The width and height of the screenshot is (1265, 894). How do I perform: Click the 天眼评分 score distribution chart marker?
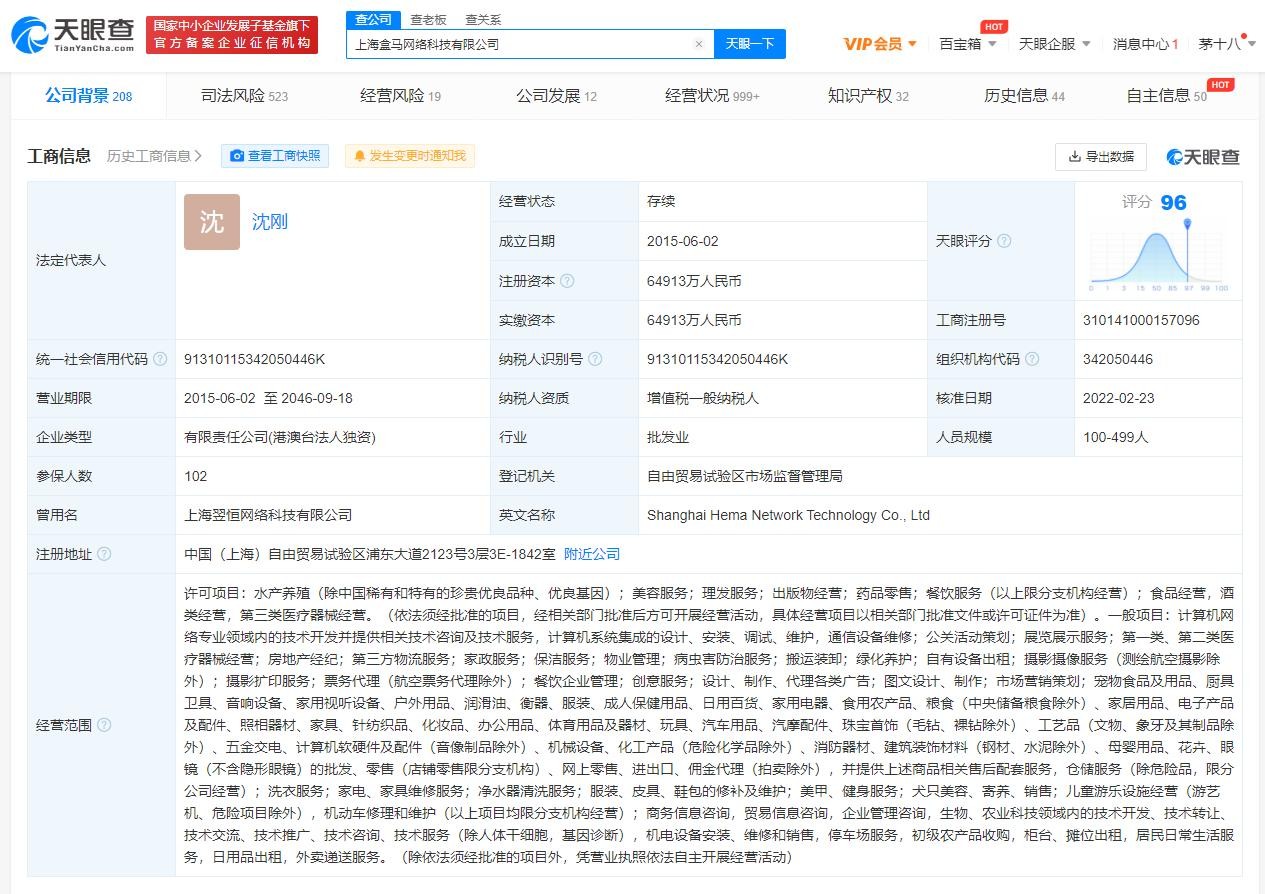1187,225
